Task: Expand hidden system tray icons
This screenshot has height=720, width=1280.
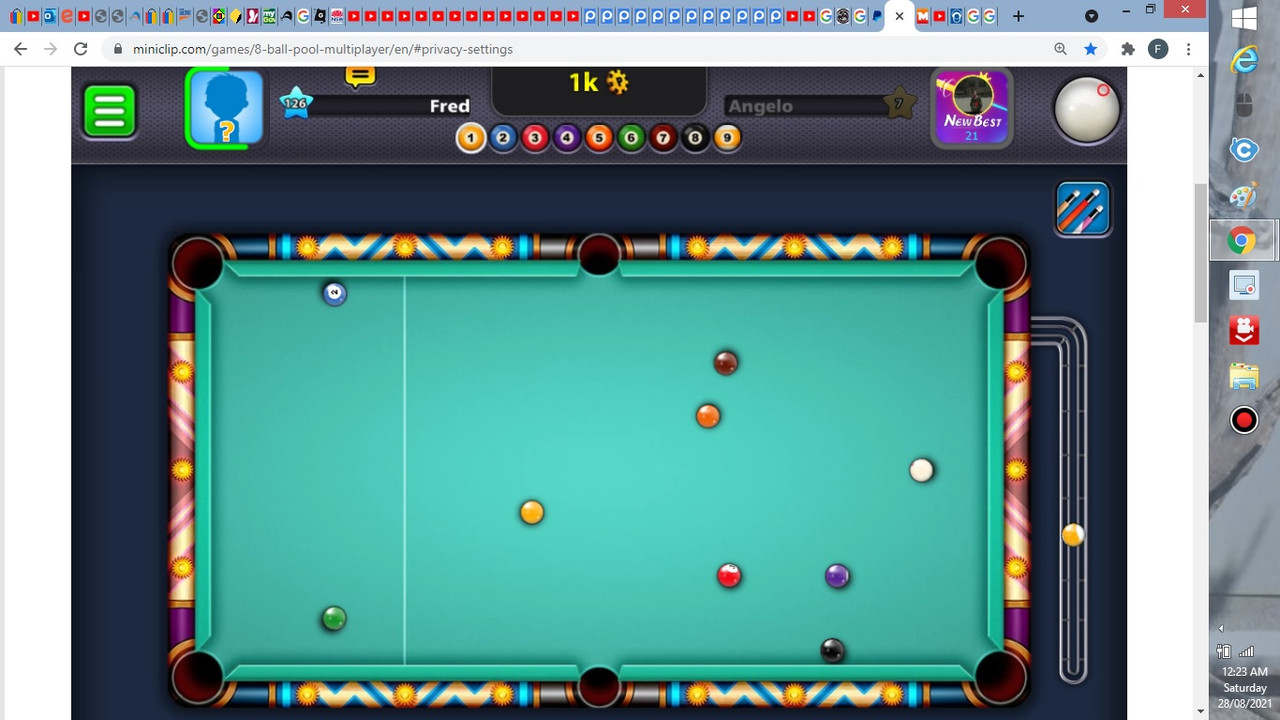Action: tap(1221, 628)
